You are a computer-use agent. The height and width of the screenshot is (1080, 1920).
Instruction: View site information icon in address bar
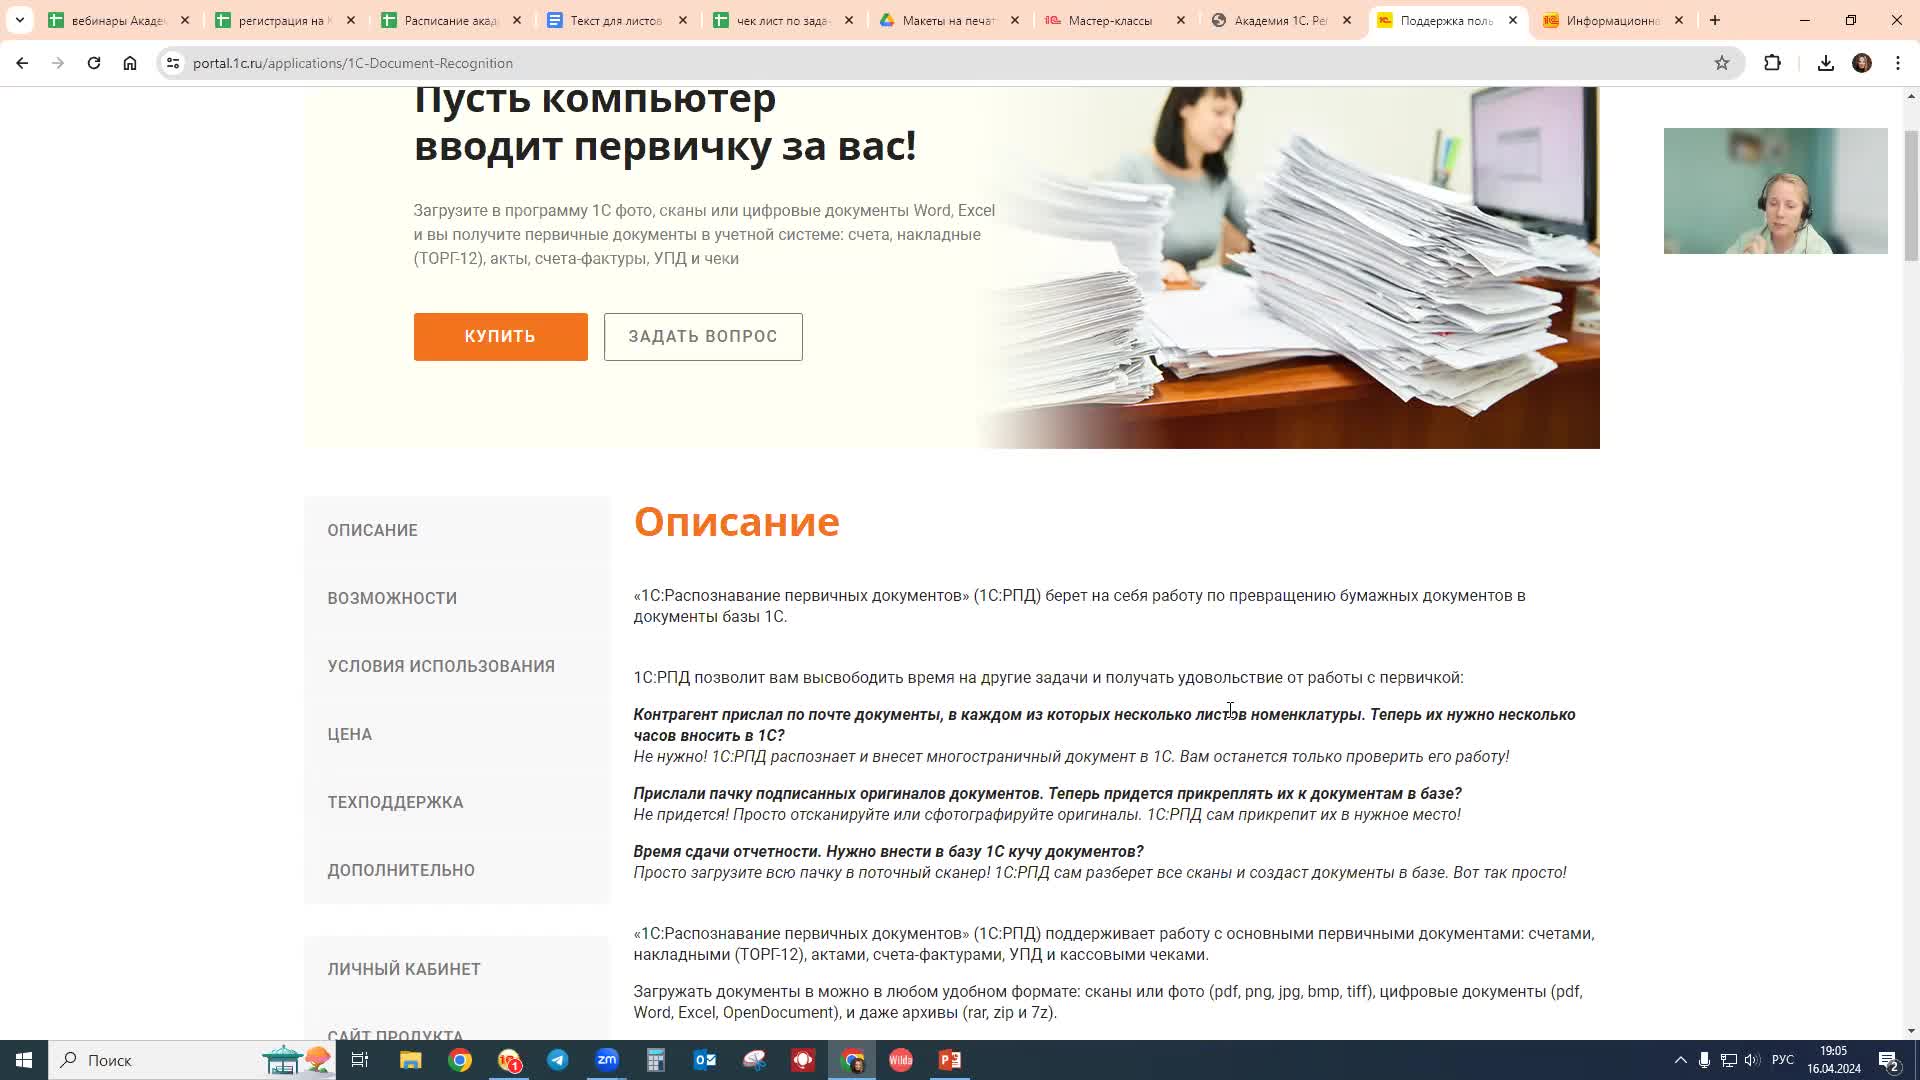(x=173, y=63)
